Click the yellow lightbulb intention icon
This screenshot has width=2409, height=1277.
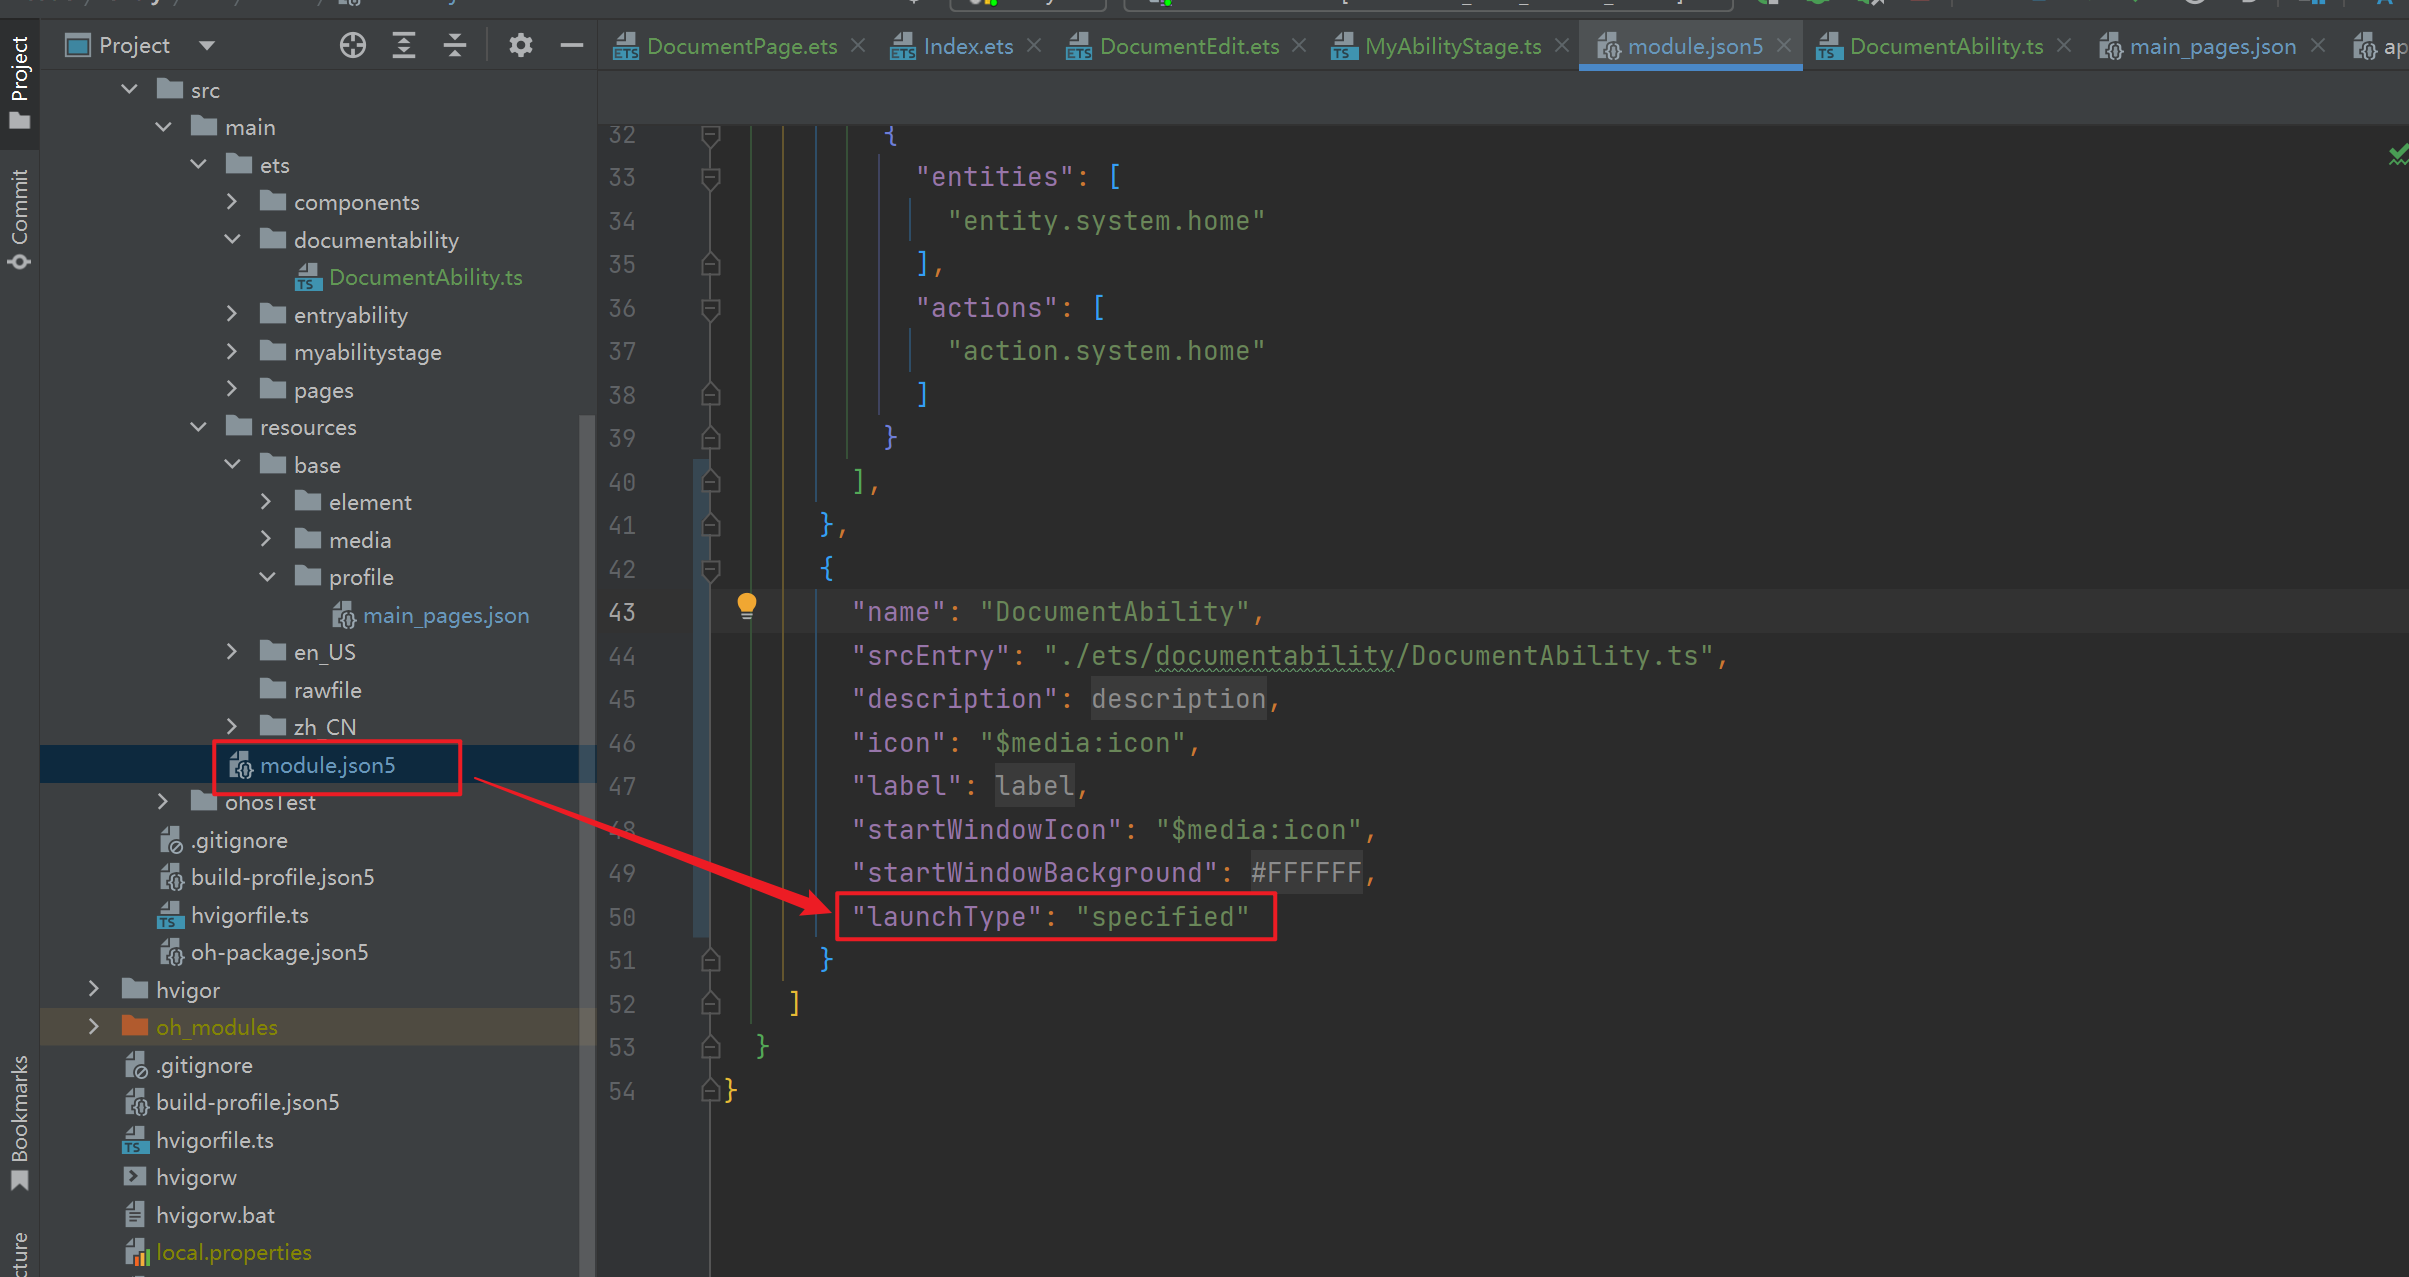[x=746, y=605]
